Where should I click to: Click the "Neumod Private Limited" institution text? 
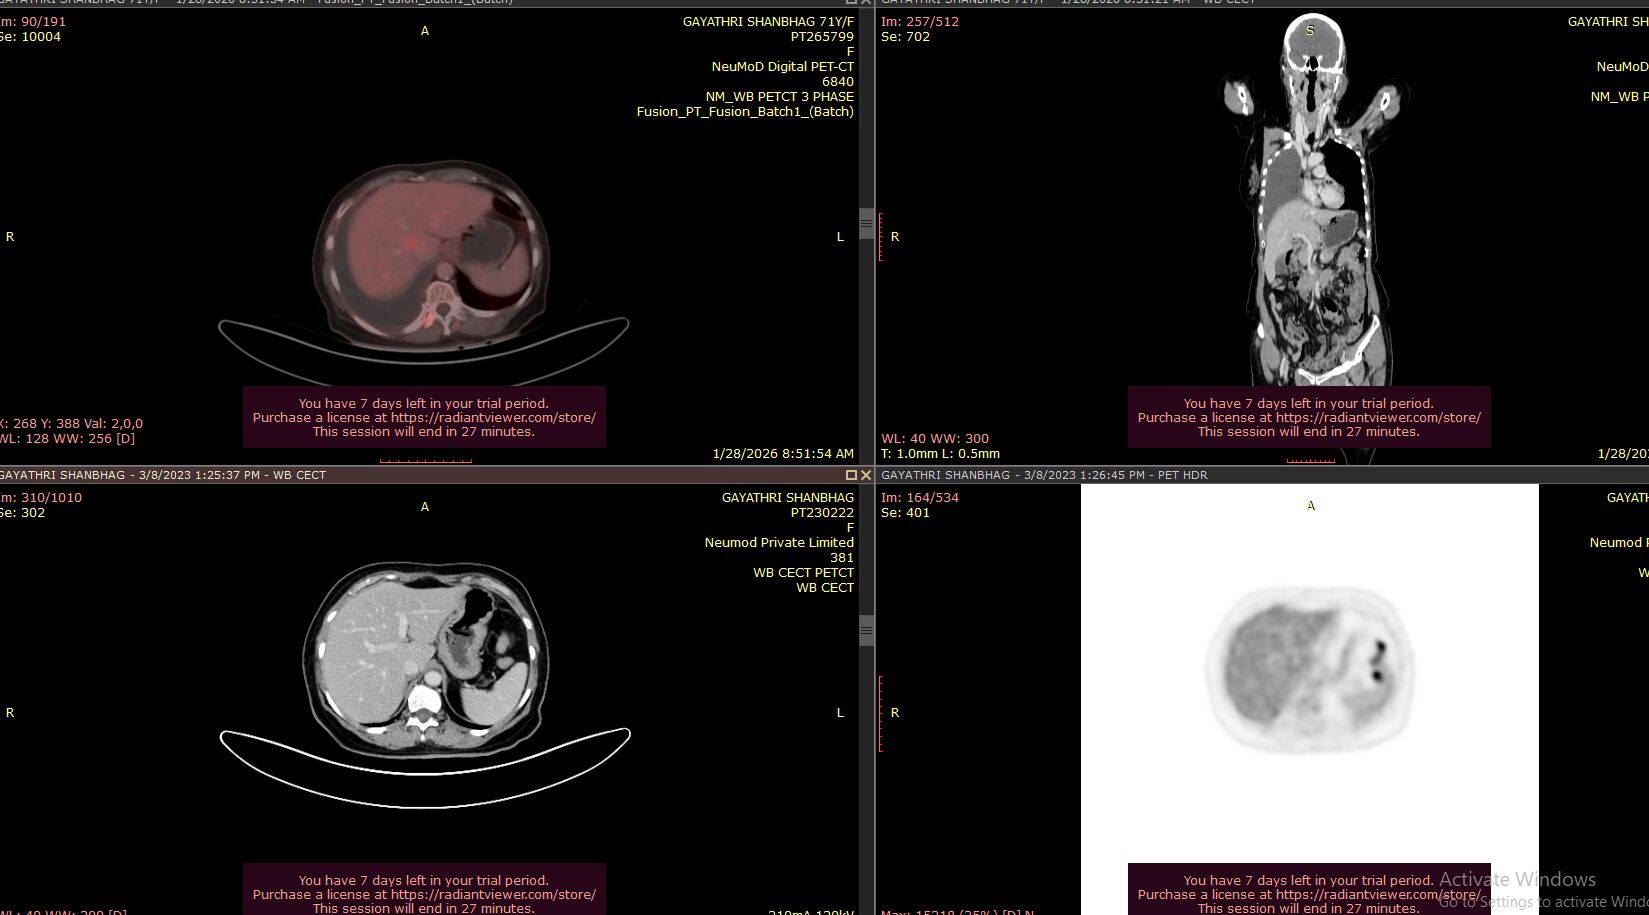(x=779, y=542)
